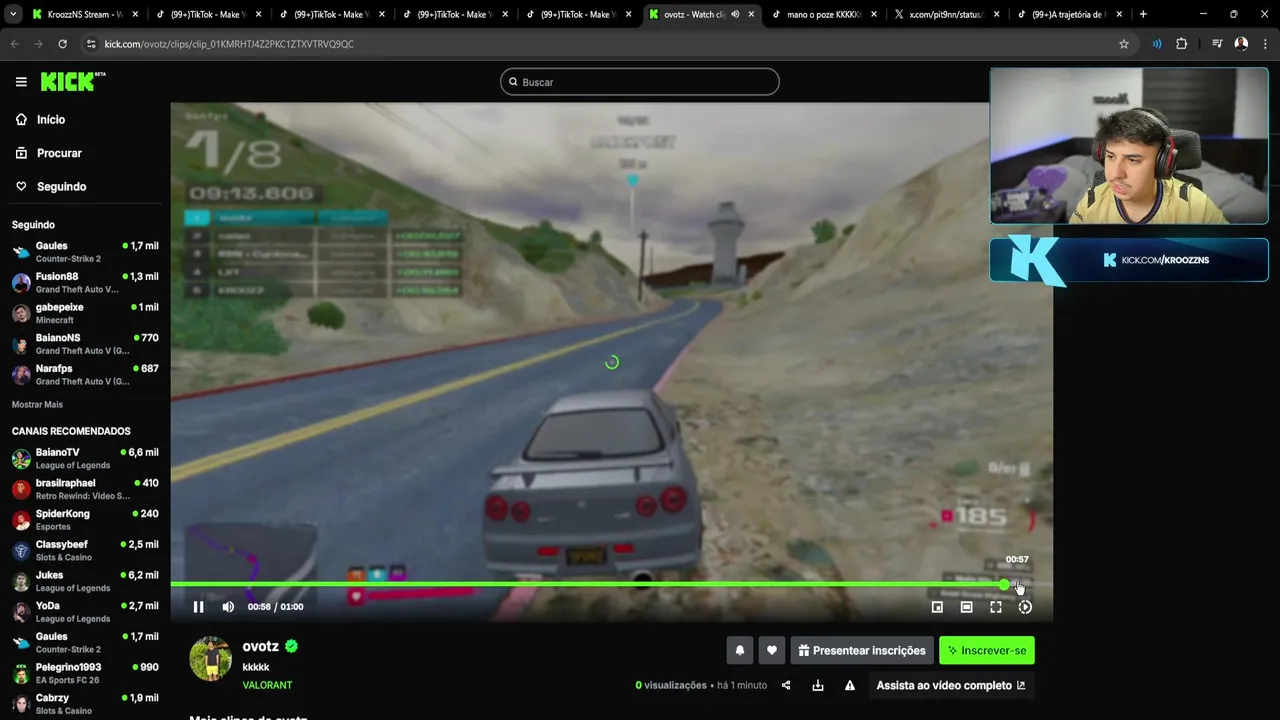The image size is (1280, 720).
Task: Go to Início in sidebar
Action: (x=51, y=120)
